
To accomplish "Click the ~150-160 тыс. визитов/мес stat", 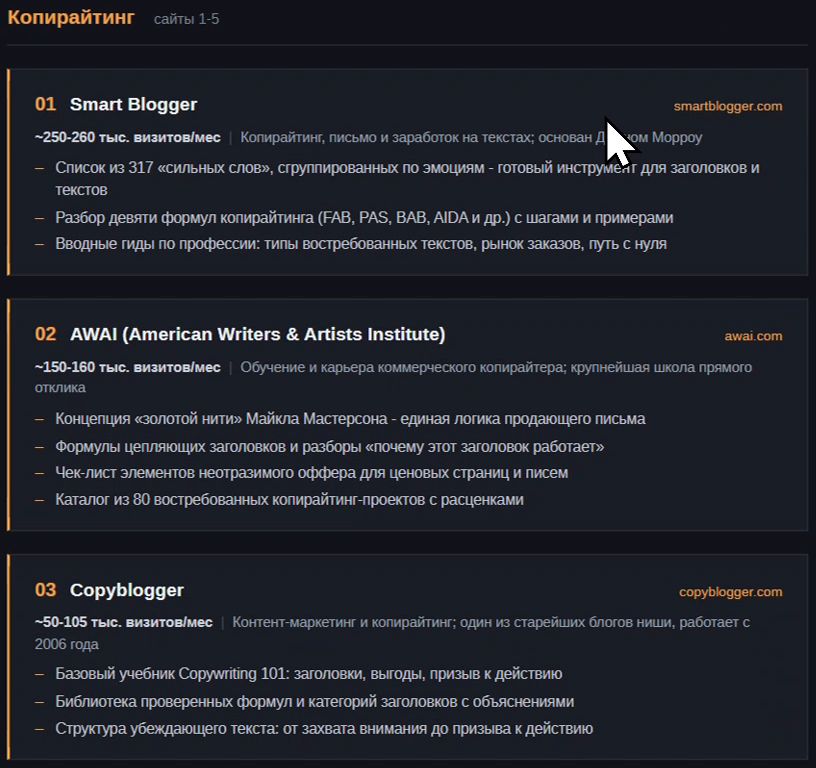I will pyautogui.click(x=128, y=367).
